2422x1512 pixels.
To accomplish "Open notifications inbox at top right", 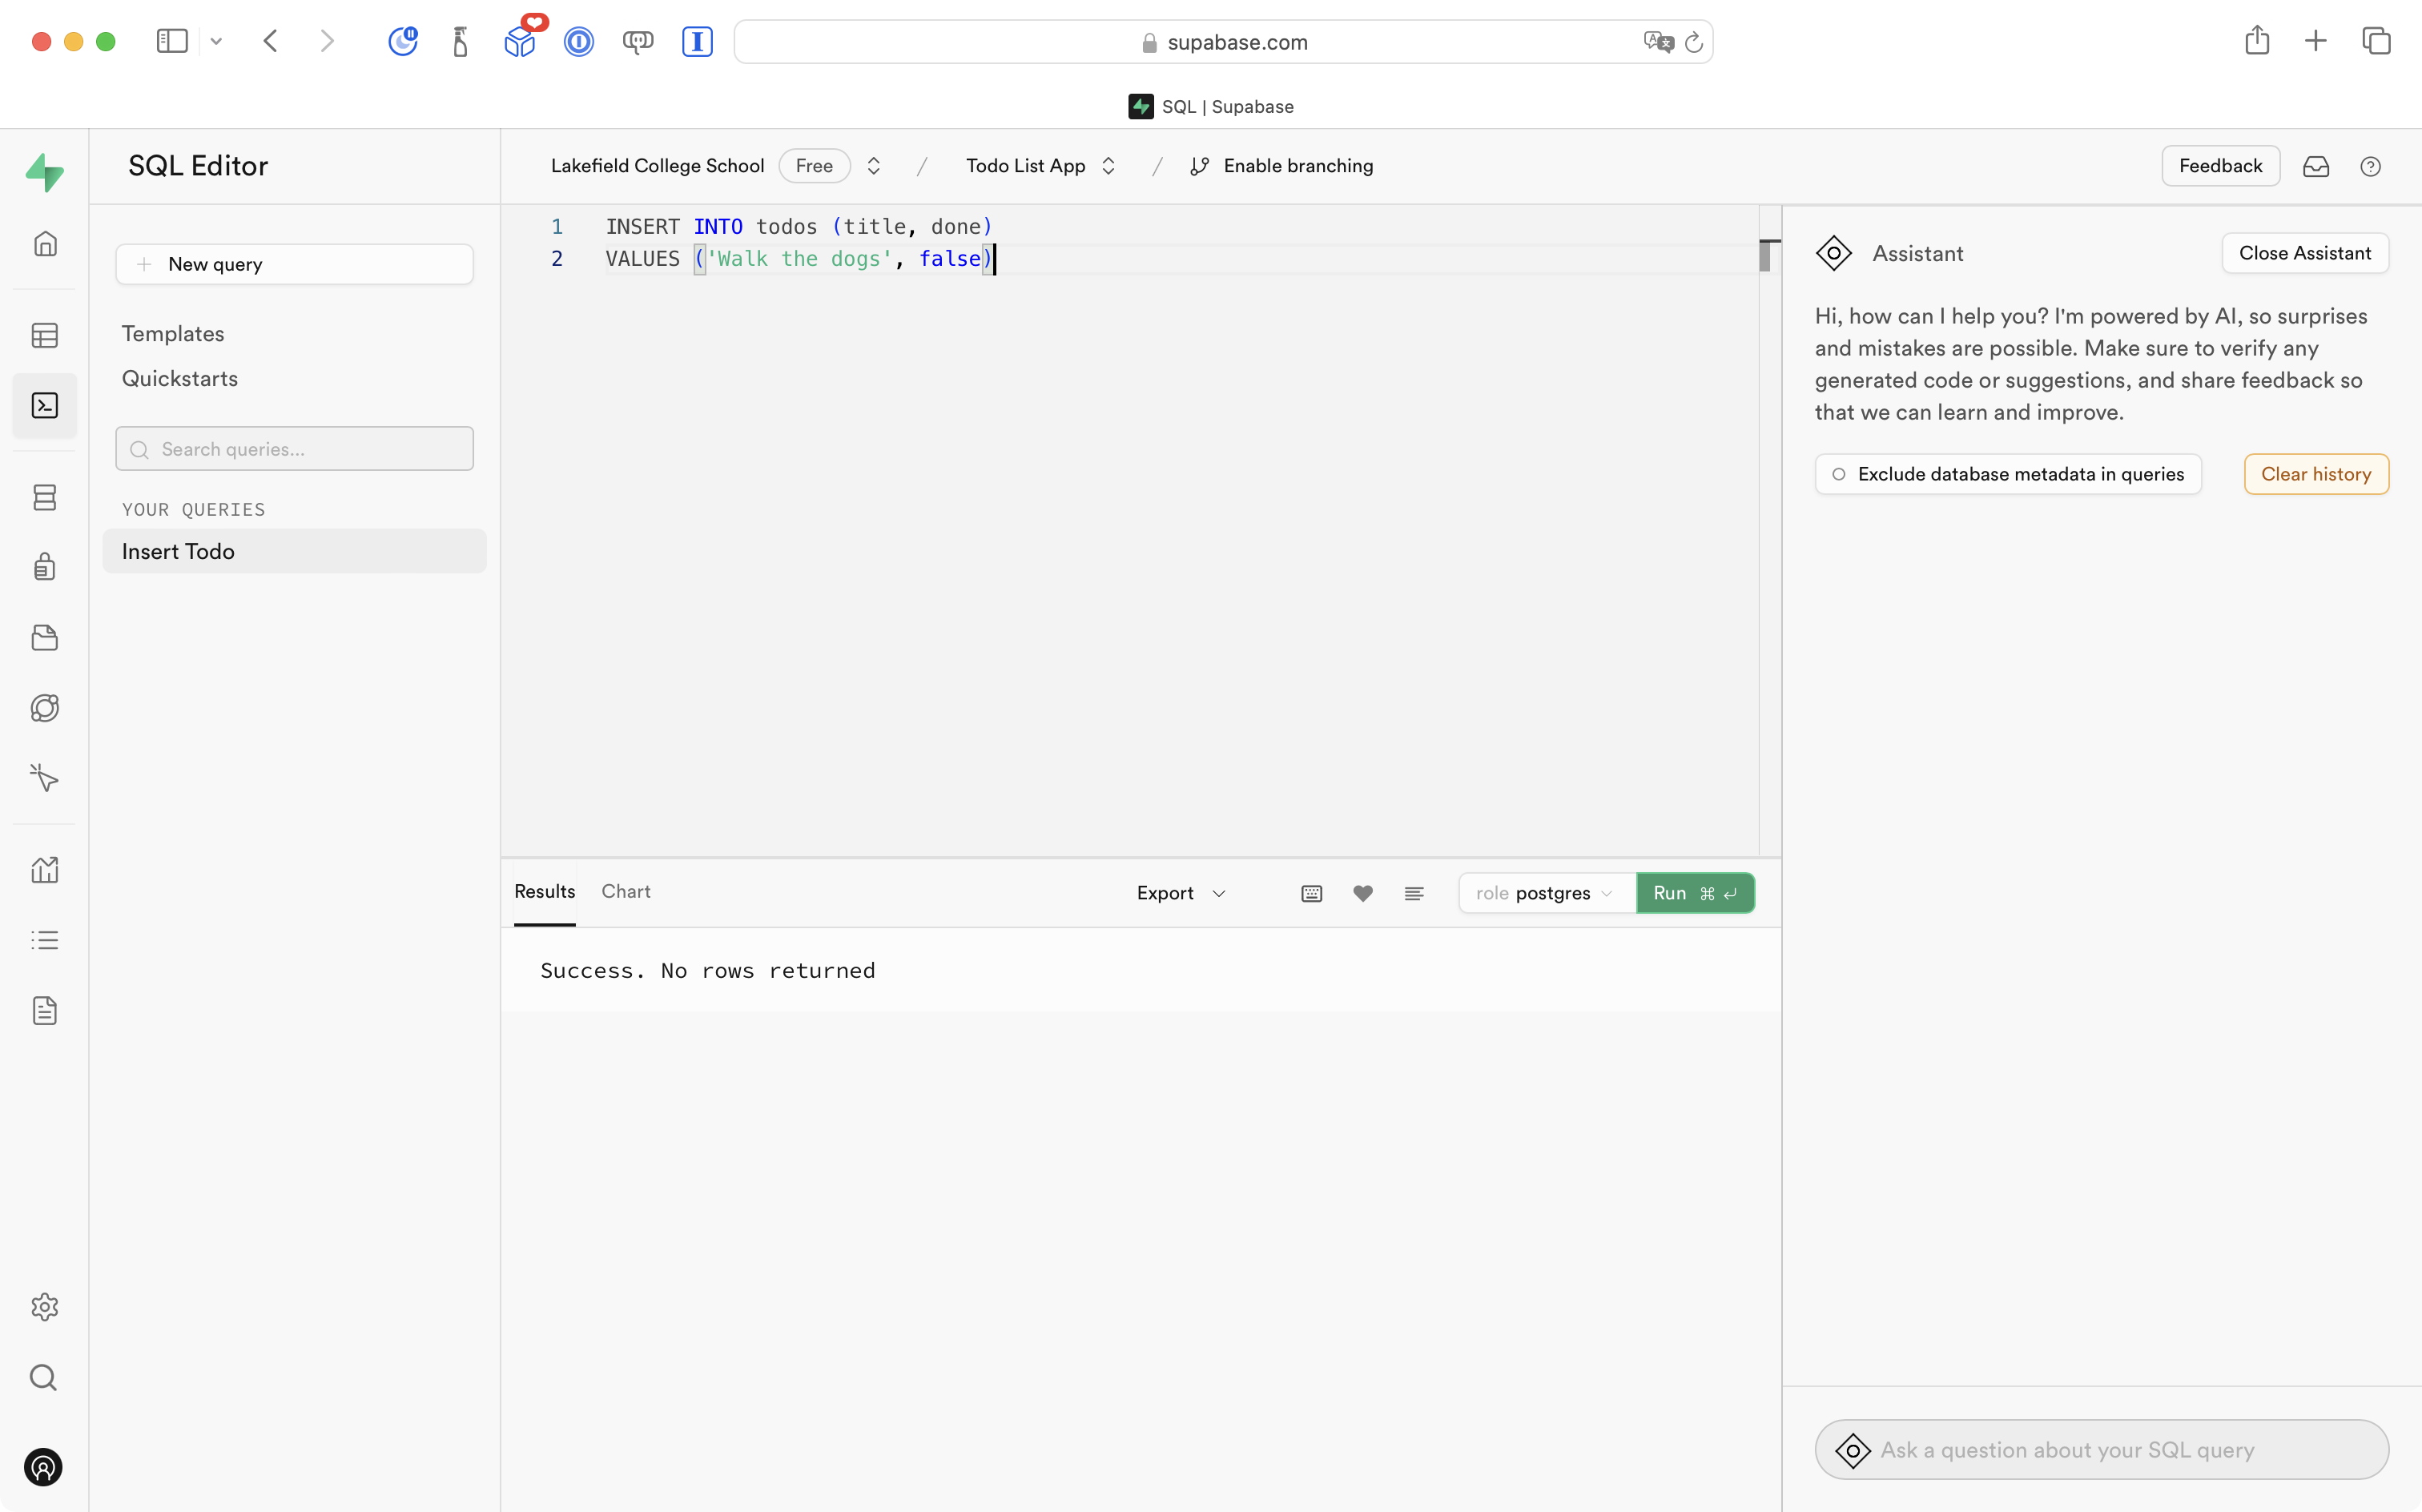I will 2317,166.
